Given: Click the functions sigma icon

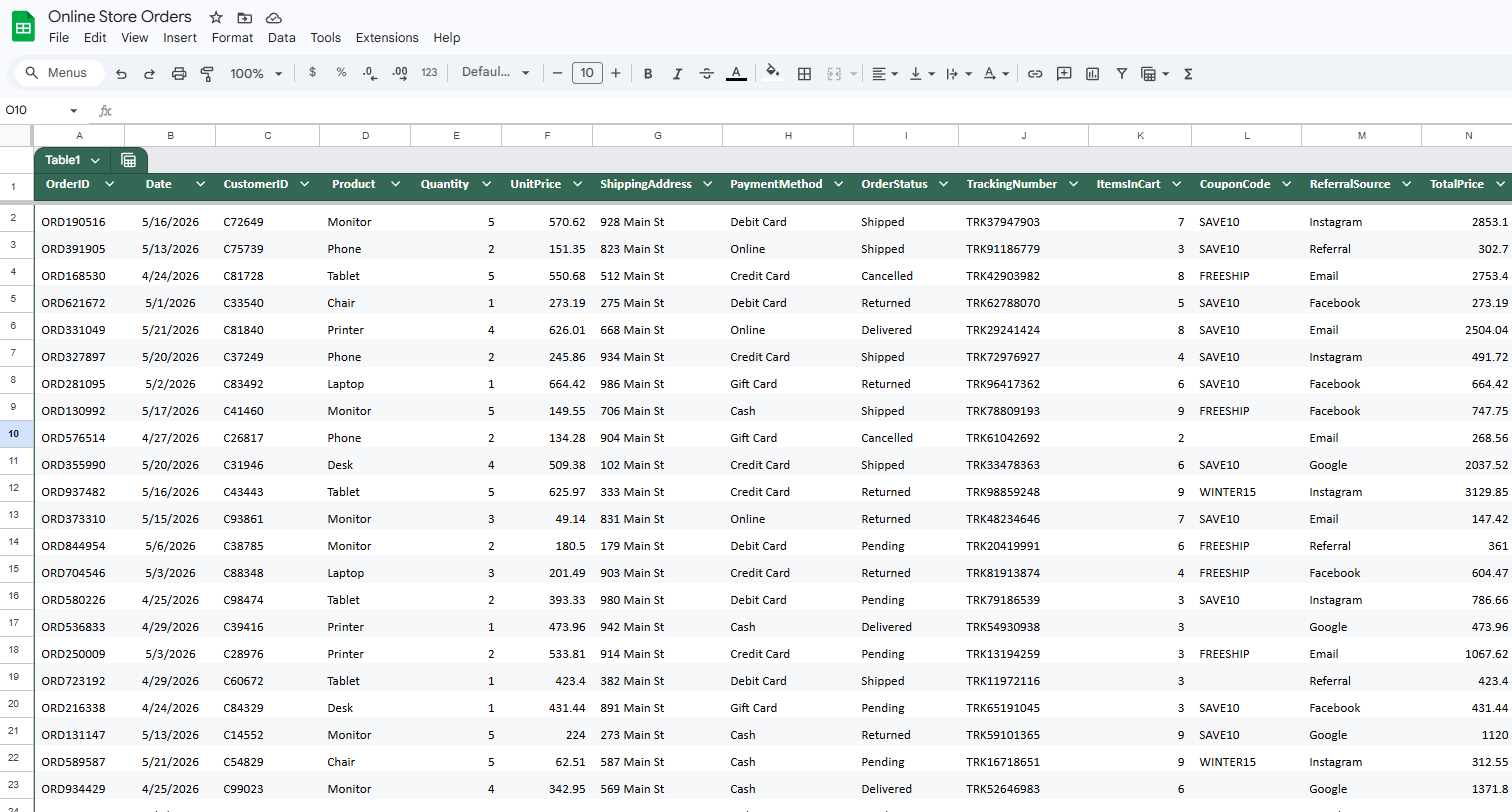Looking at the screenshot, I should tap(1188, 73).
